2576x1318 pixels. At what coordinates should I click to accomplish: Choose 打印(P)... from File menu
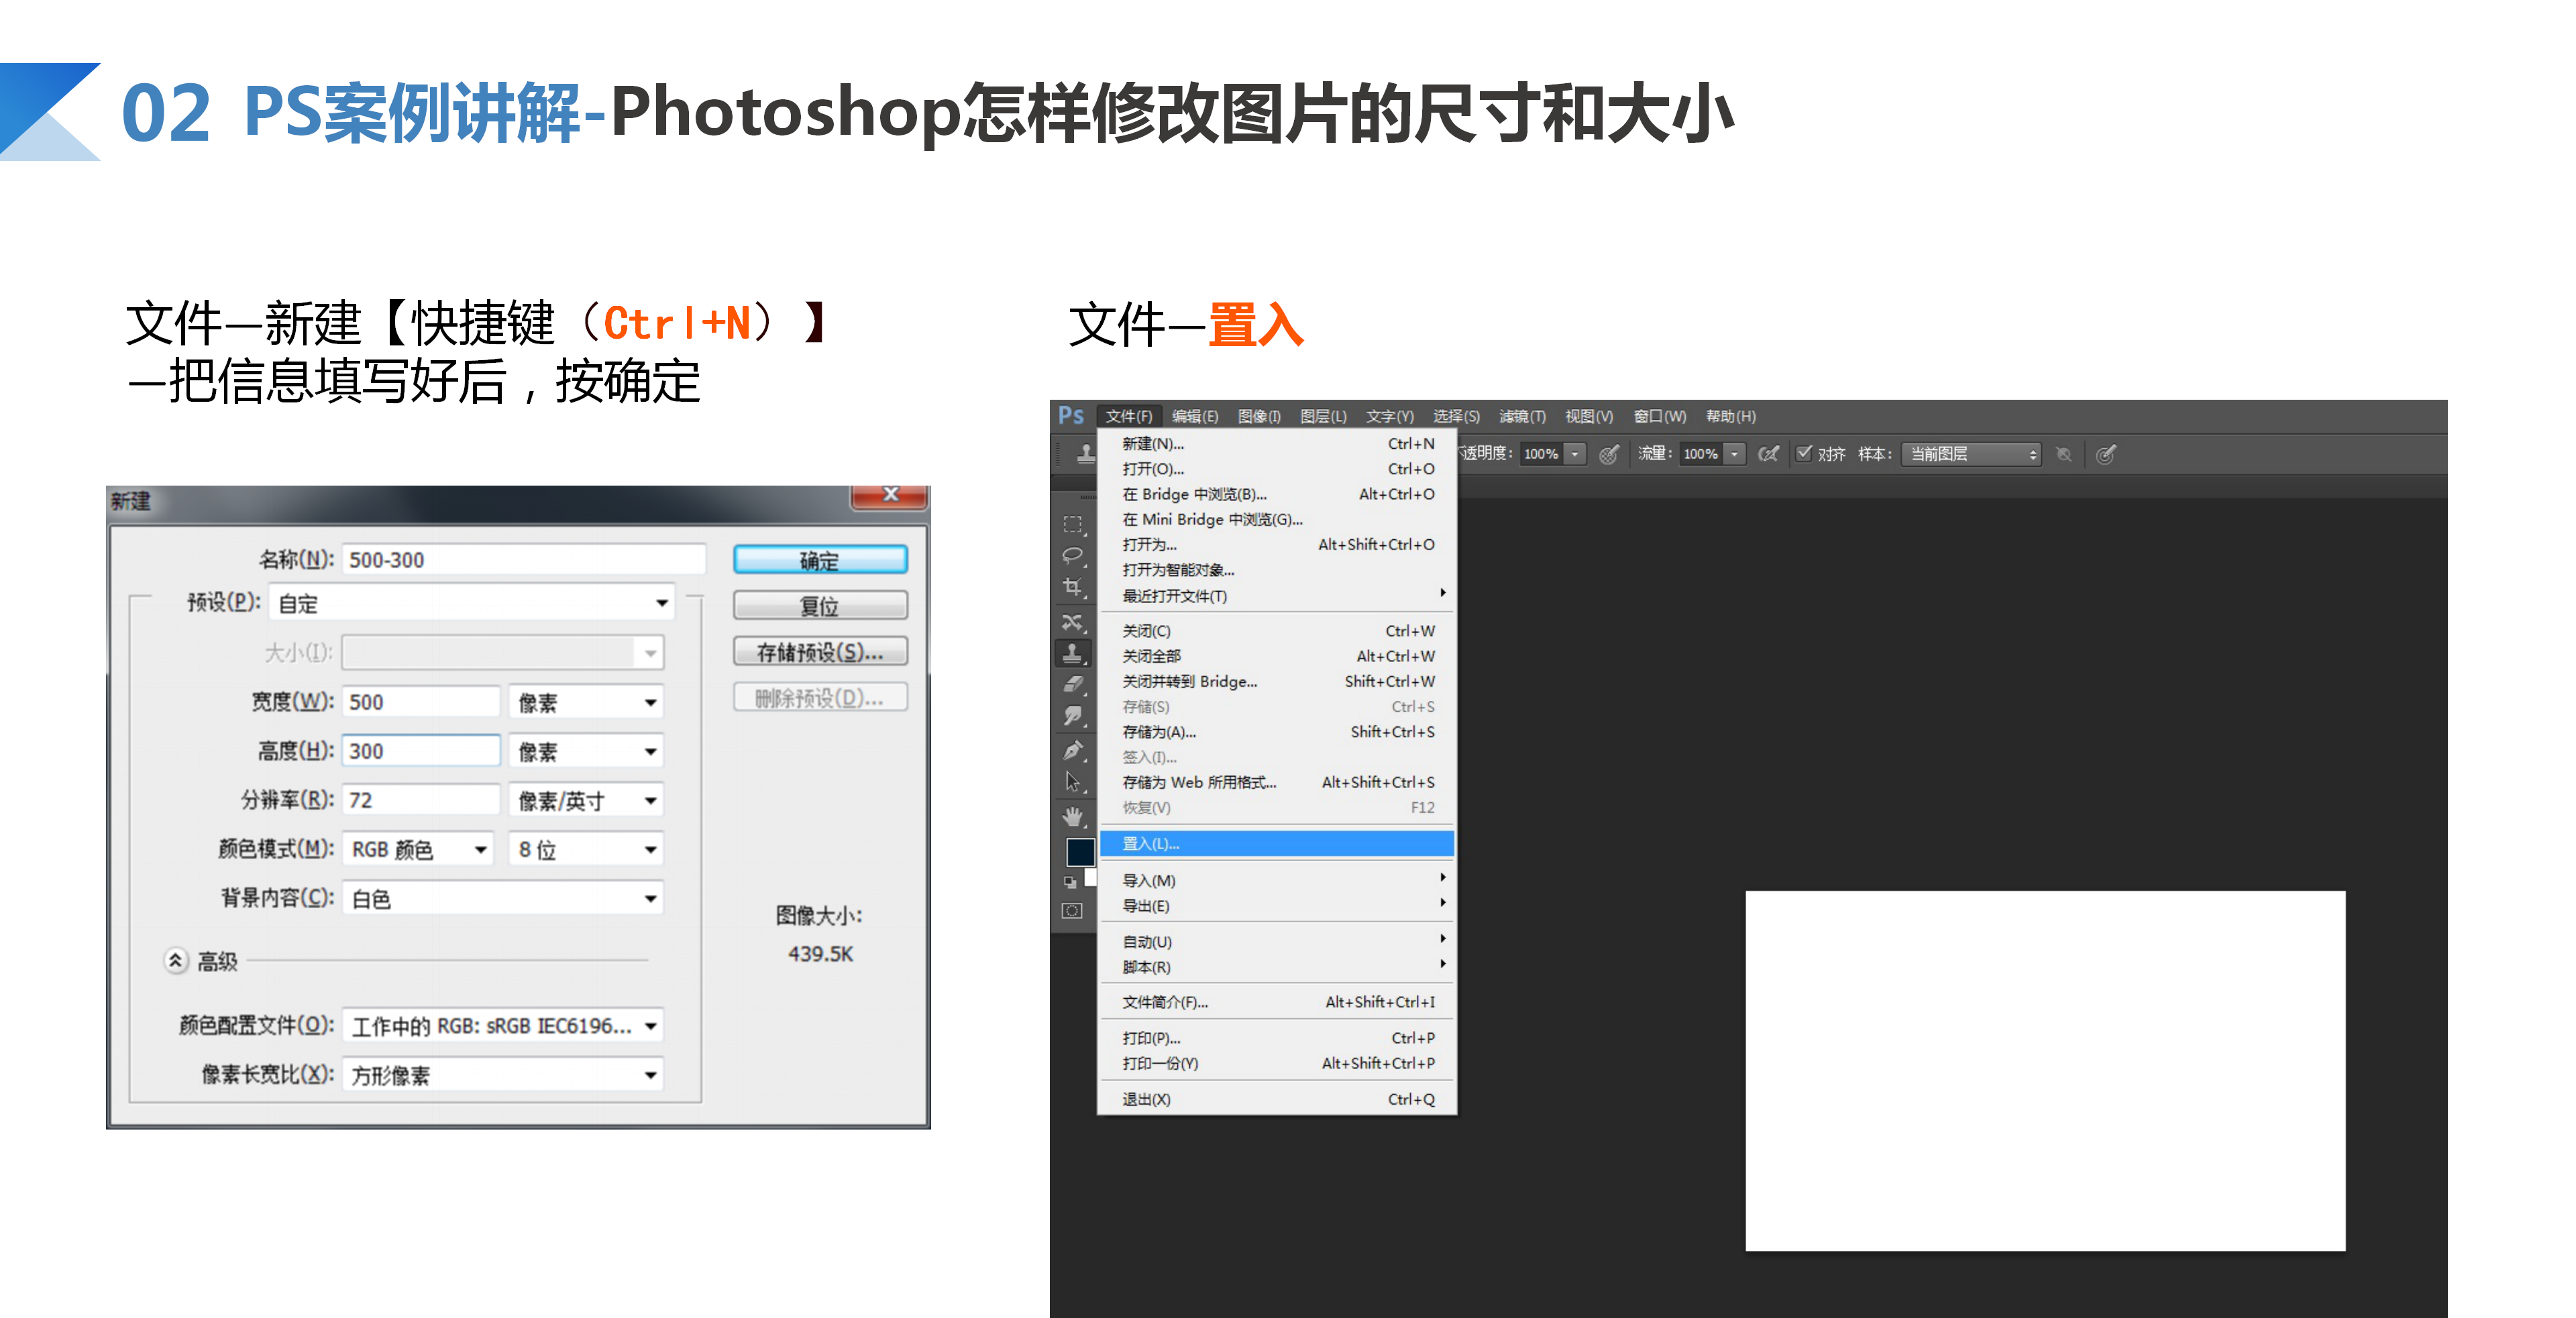pos(1277,1038)
